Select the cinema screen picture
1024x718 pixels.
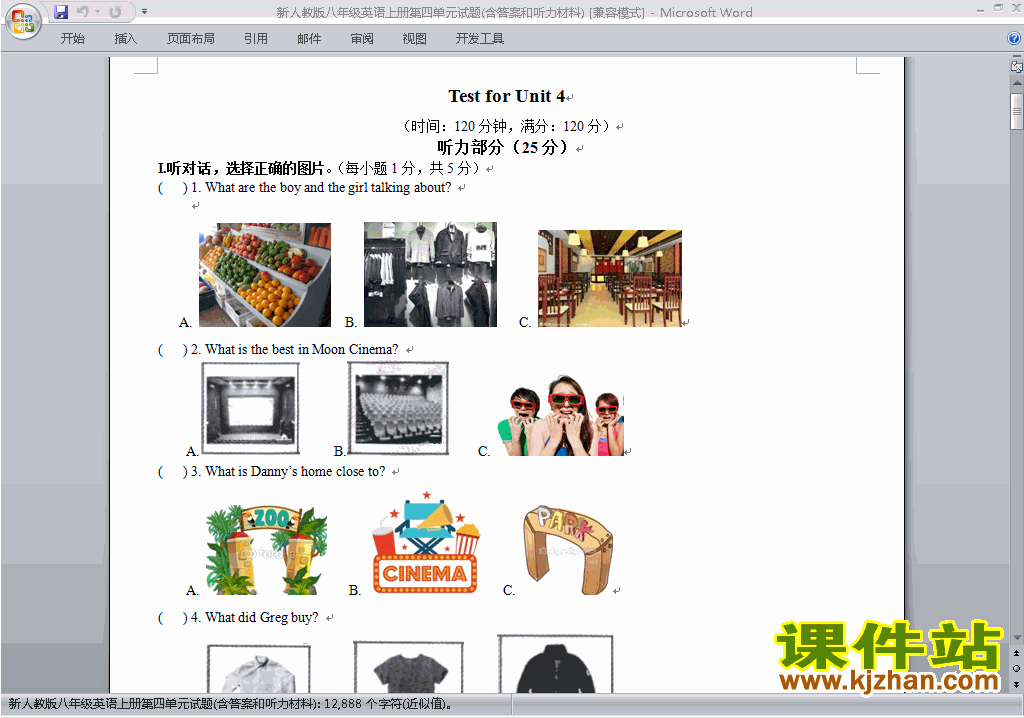[250, 408]
